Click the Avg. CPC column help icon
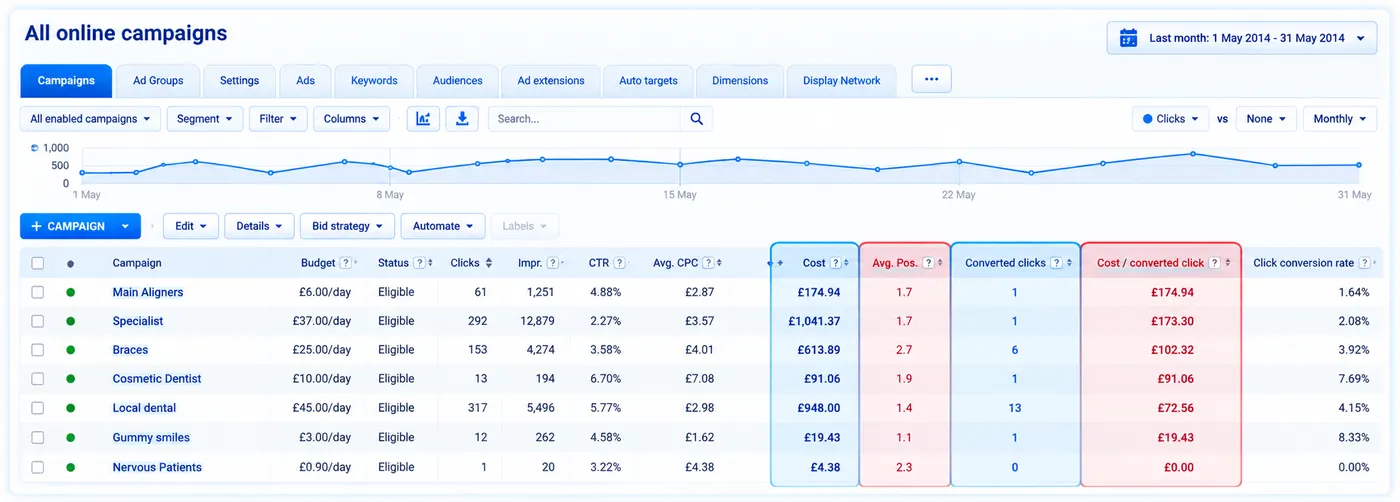This screenshot has height=502, width=1400. [709, 263]
